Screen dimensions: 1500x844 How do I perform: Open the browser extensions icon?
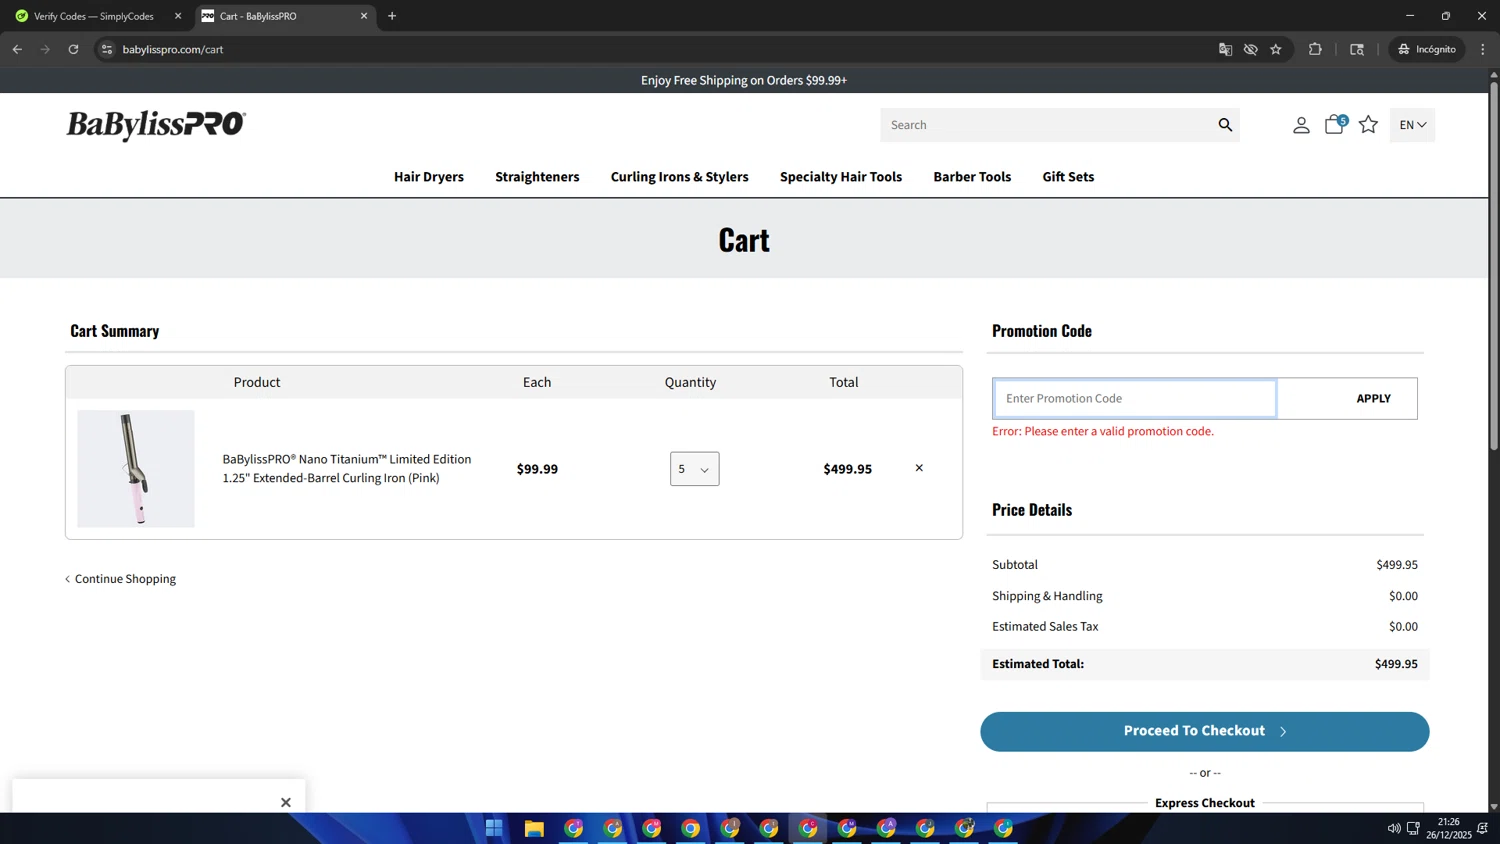(1315, 49)
